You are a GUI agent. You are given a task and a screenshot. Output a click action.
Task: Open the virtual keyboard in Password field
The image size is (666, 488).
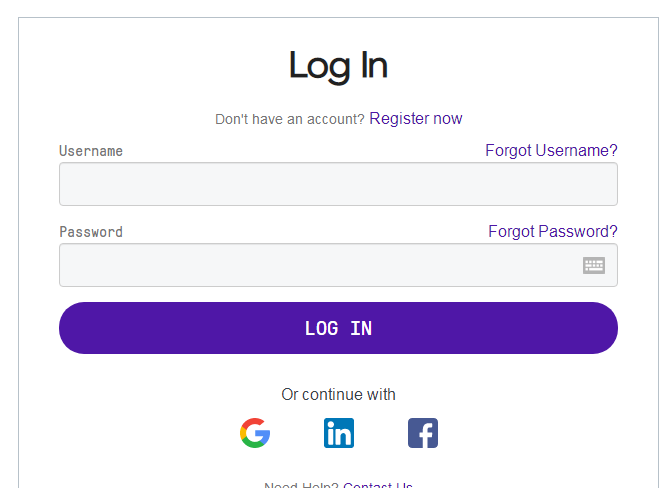(594, 265)
